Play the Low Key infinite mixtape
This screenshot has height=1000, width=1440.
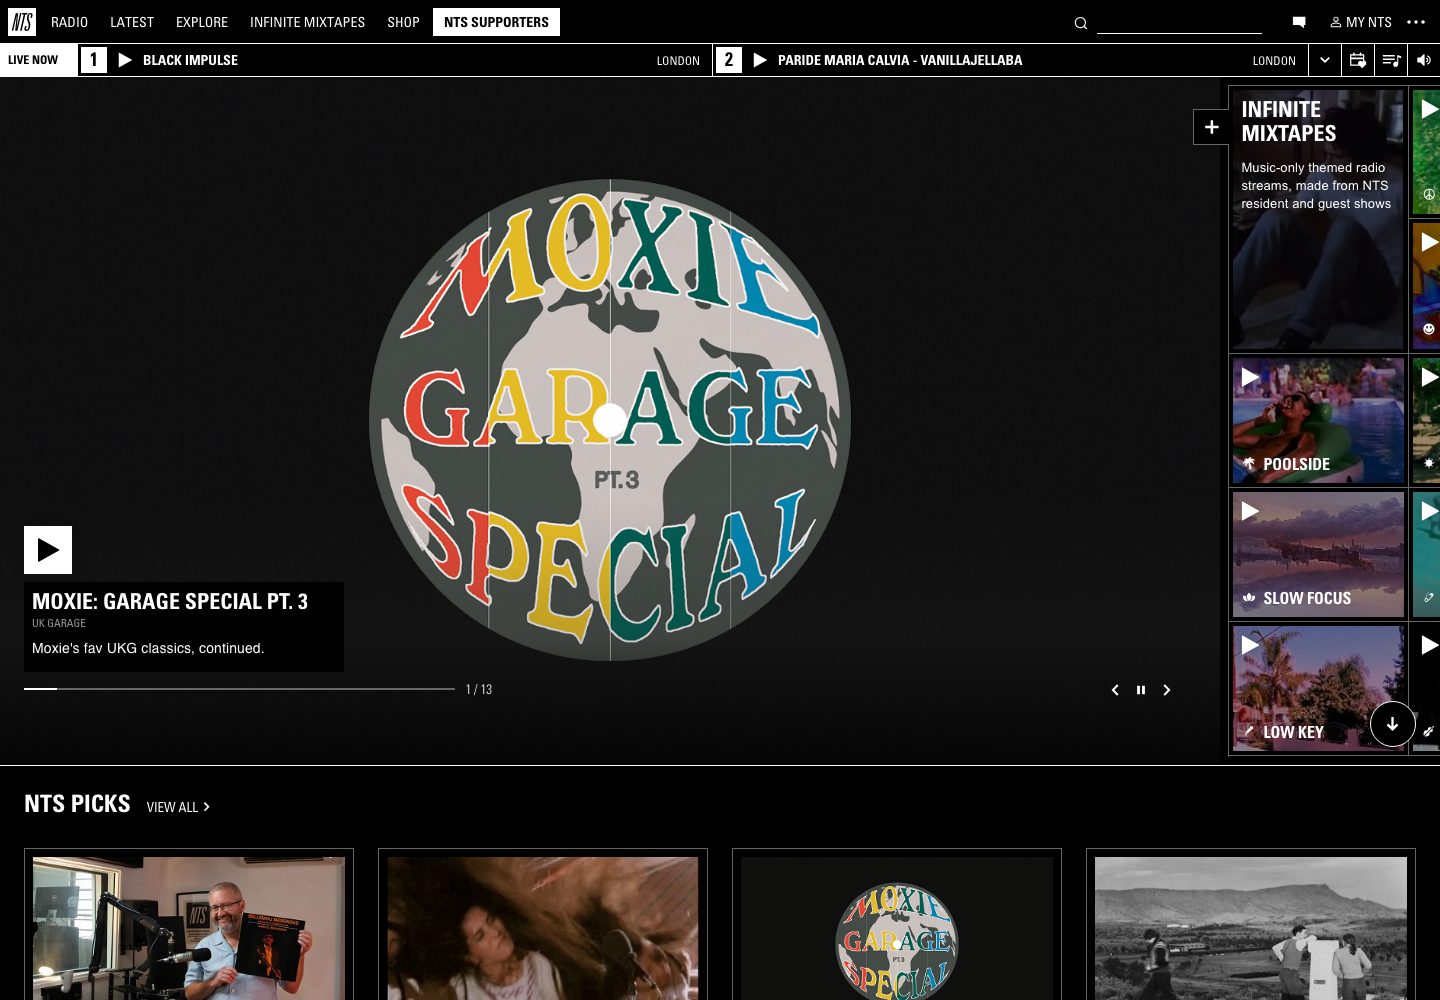pyautogui.click(x=1250, y=645)
